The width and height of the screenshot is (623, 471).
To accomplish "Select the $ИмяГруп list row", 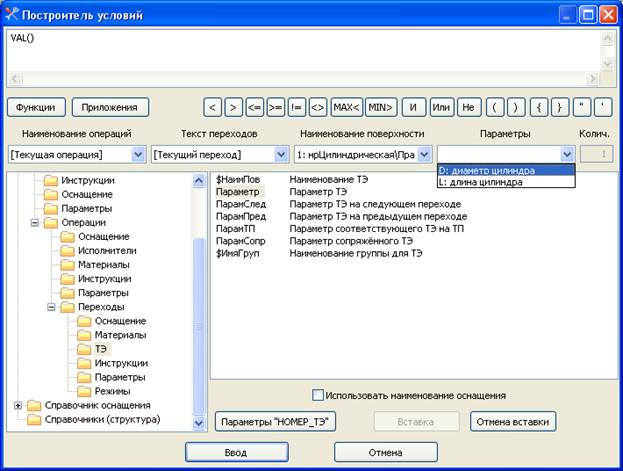I will [319, 253].
